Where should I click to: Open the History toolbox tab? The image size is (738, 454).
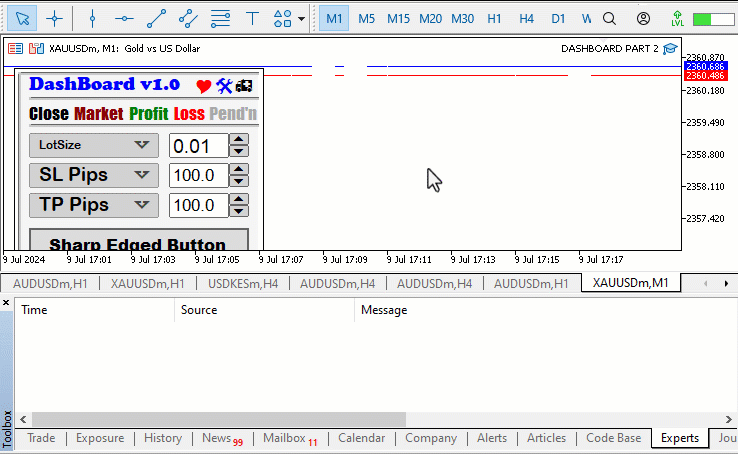pos(163,438)
